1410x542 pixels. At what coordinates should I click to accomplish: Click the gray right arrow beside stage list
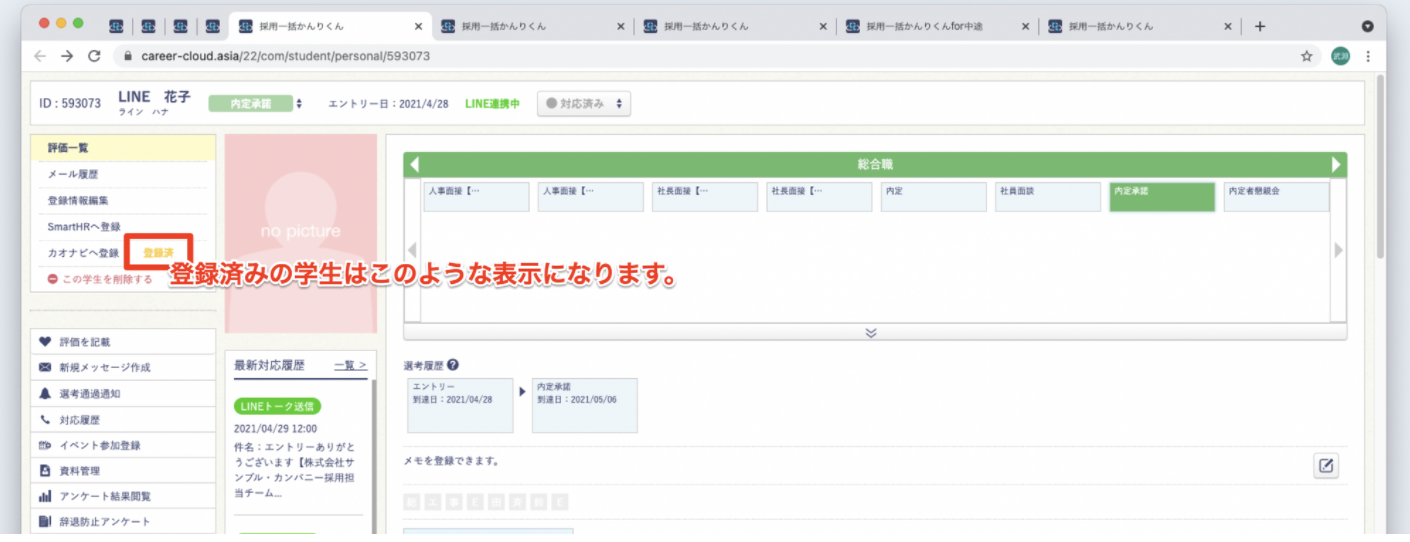[x=1339, y=250]
